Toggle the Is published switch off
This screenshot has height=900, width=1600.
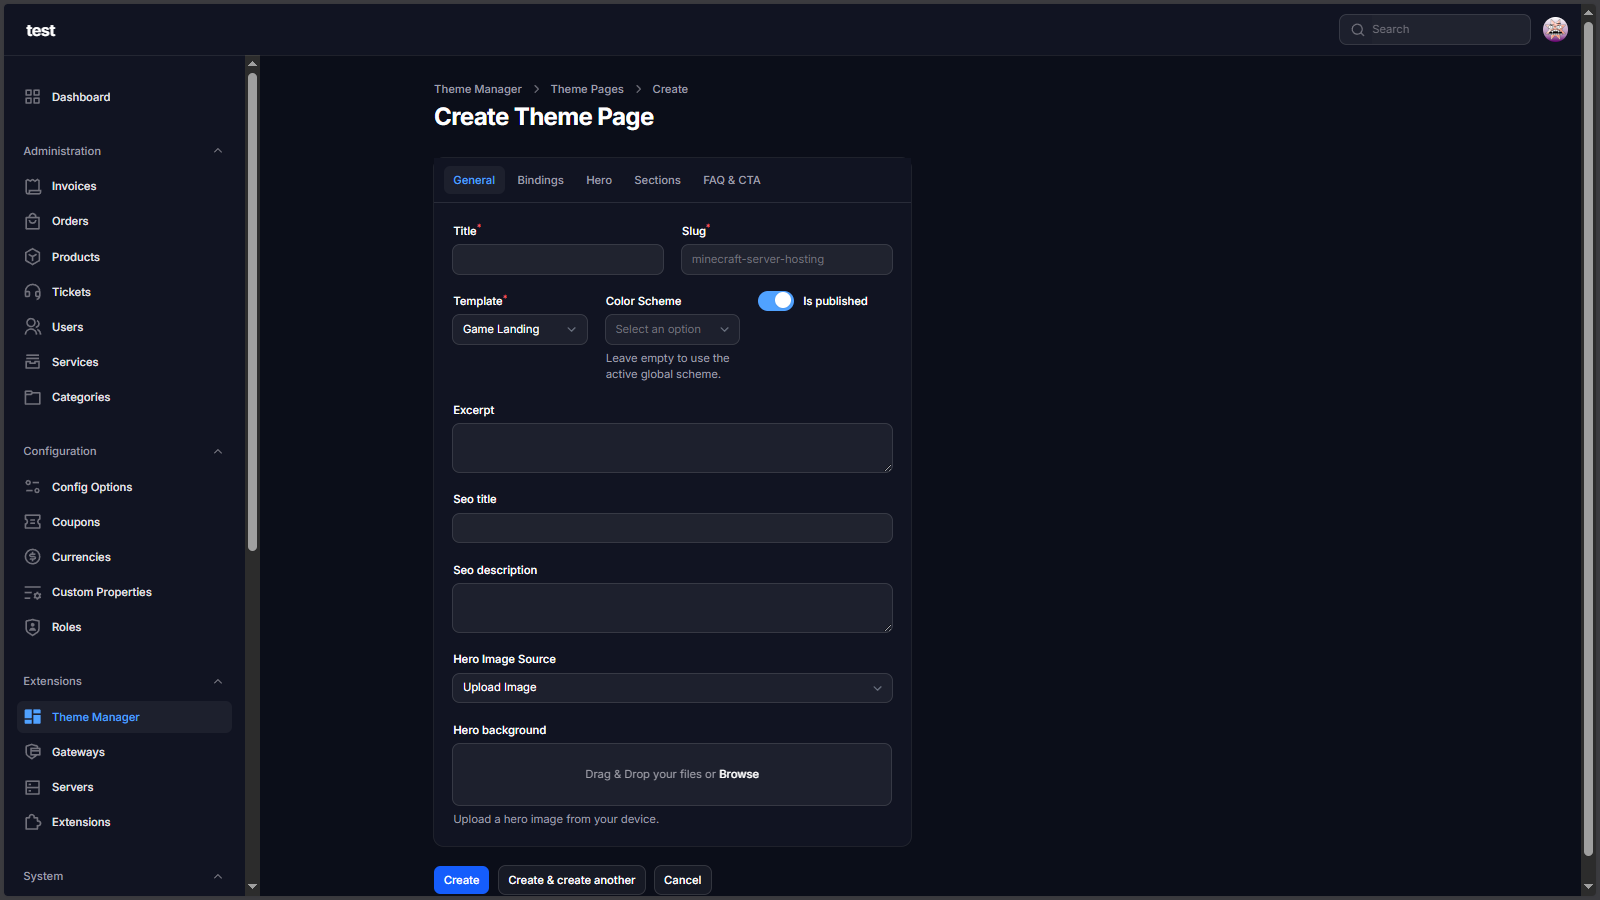click(x=775, y=301)
